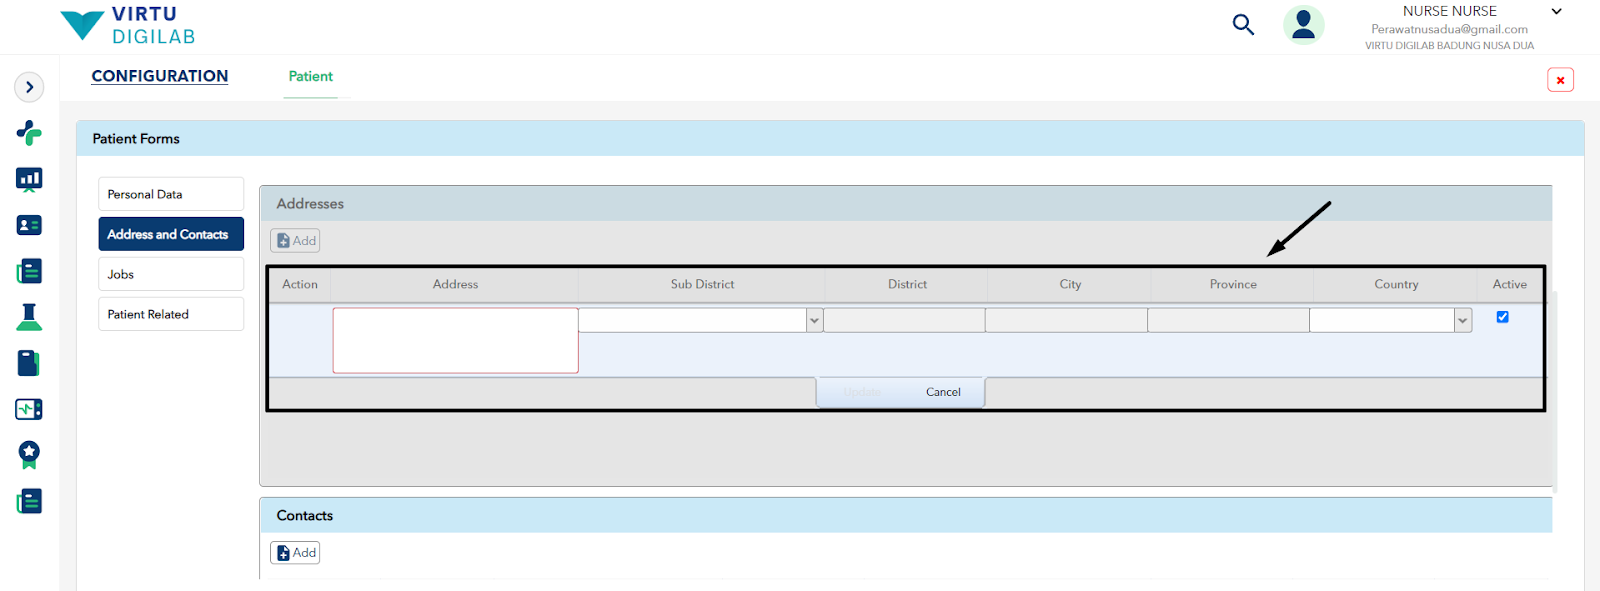This screenshot has width=1600, height=591.
Task: Open the search magnifier icon
Action: point(1243,24)
